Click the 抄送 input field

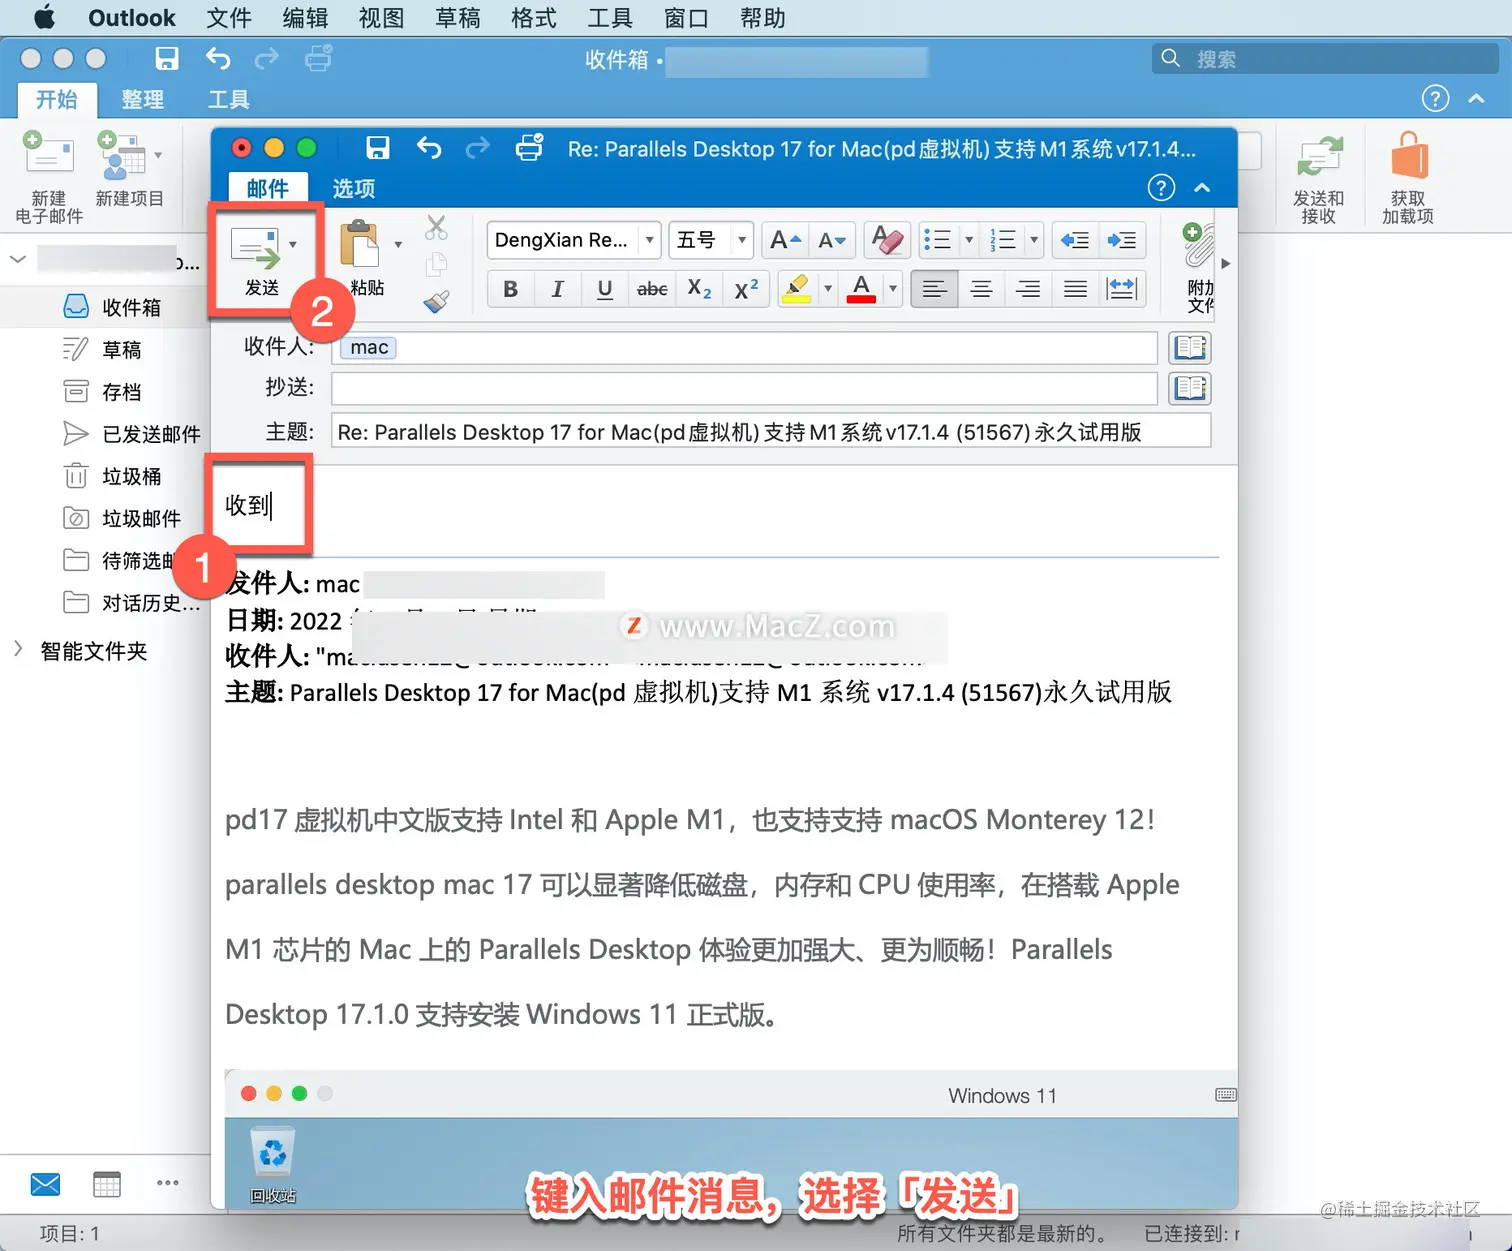[x=744, y=388]
